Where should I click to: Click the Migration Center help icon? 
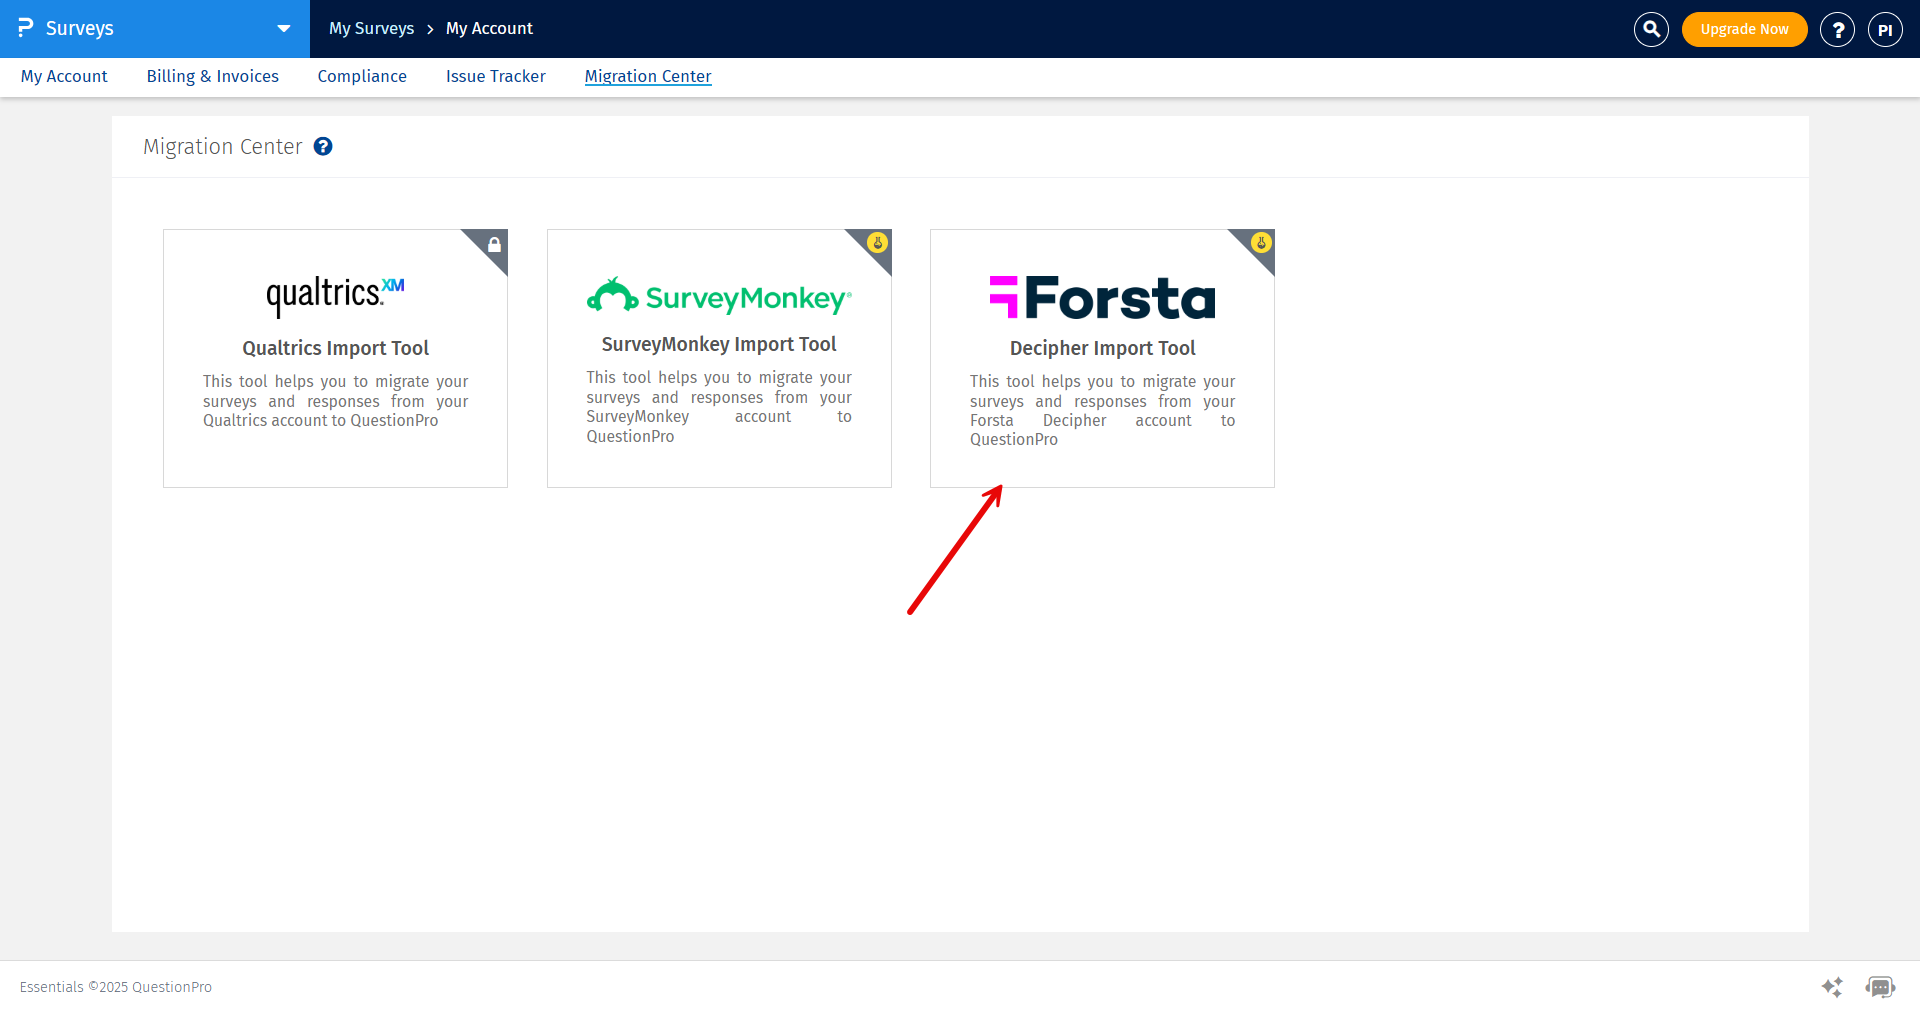click(x=323, y=146)
